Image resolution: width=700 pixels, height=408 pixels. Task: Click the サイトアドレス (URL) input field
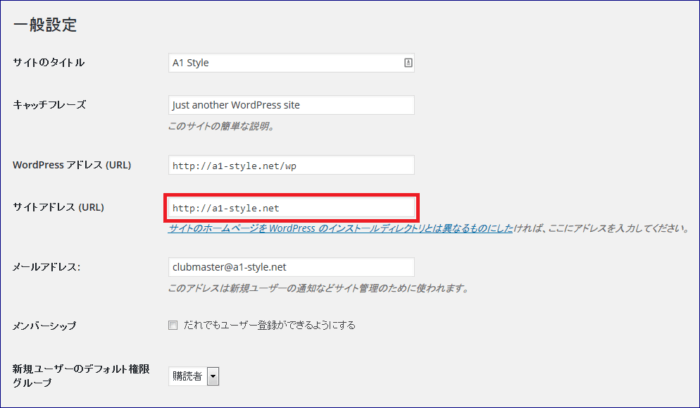click(291, 208)
